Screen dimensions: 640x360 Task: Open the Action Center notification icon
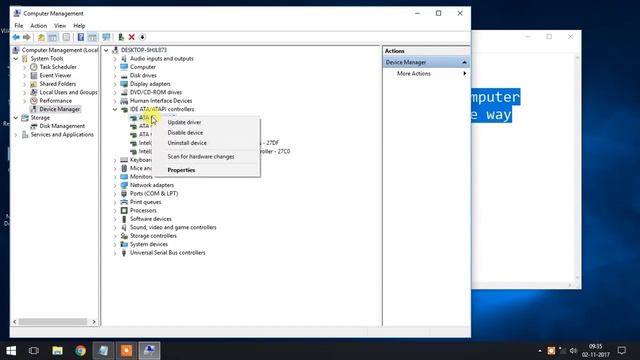(621, 351)
